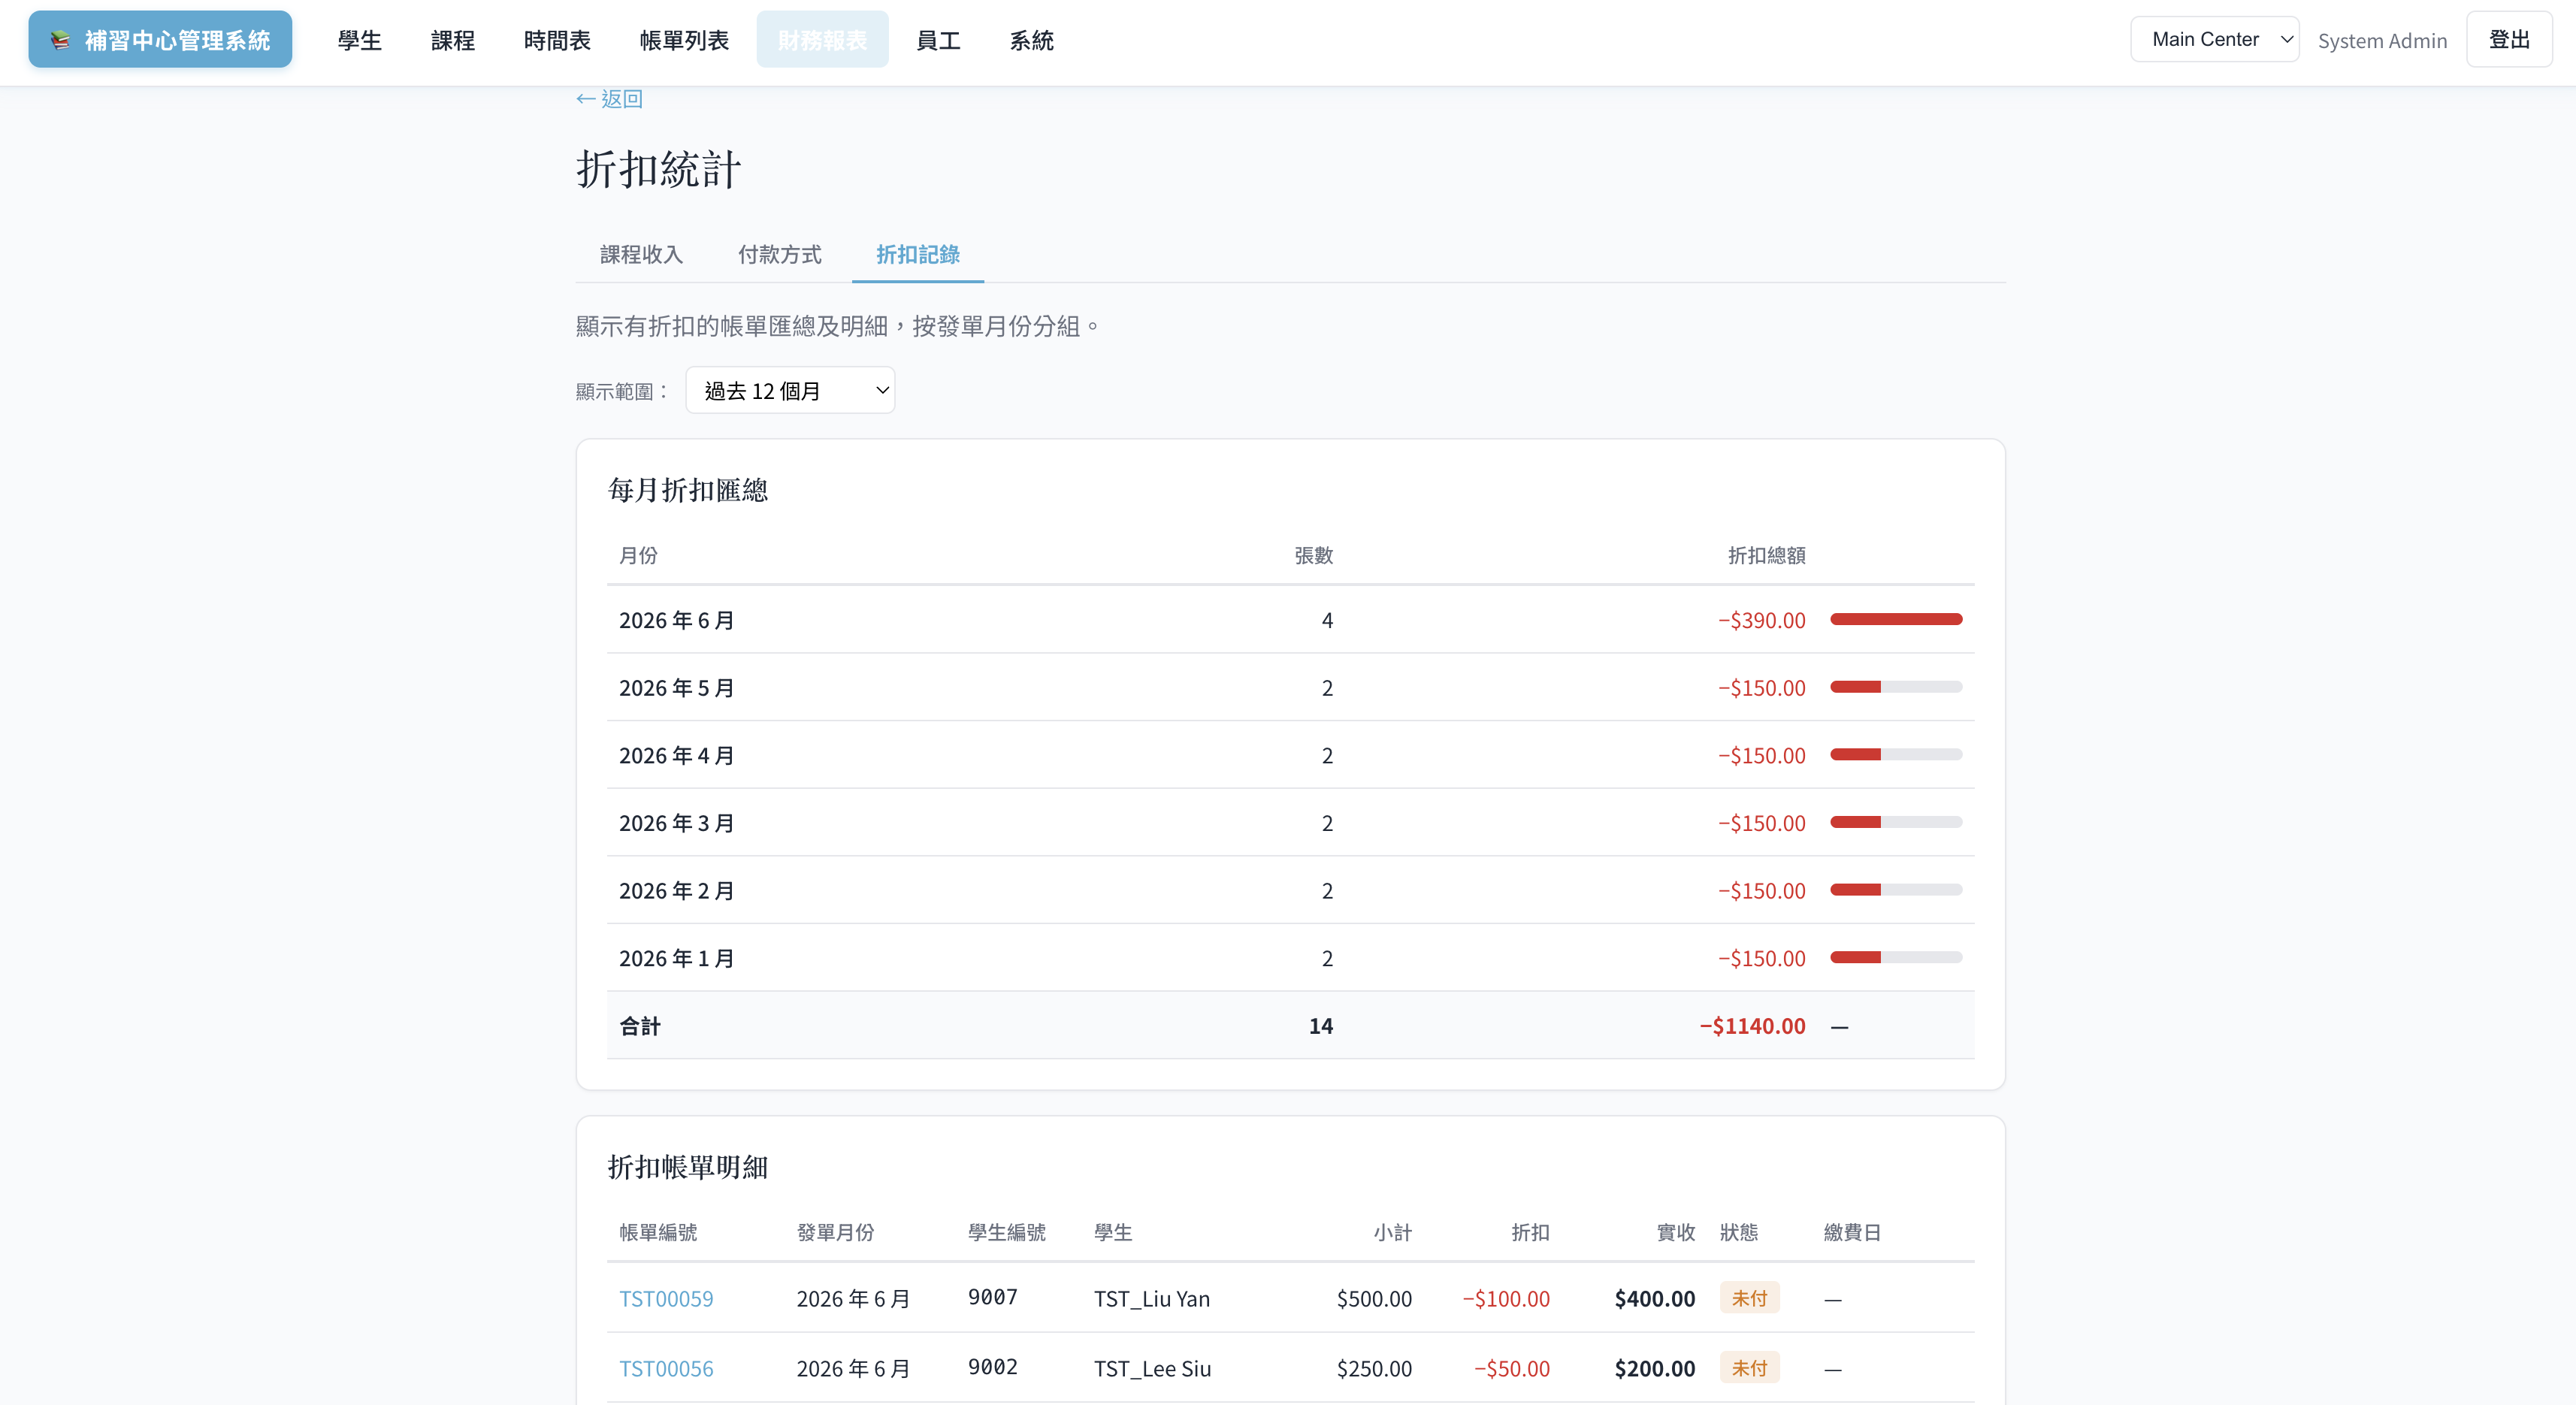
Task: Click the 未付 status badge for TST00059
Action: point(1749,1298)
